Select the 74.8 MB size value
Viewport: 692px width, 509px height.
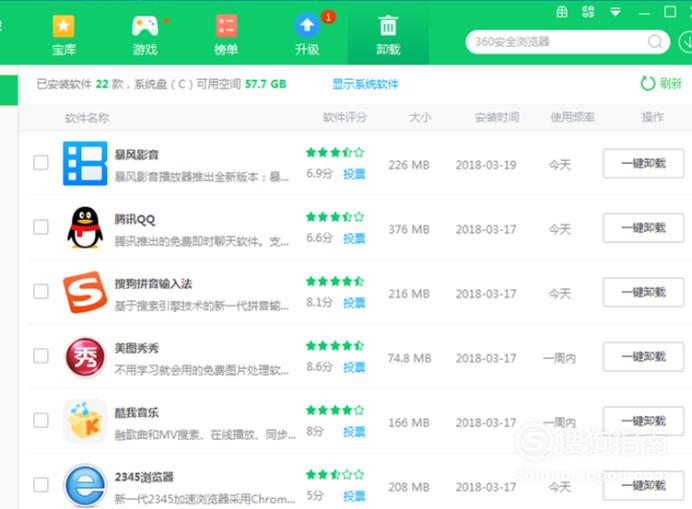pos(409,358)
